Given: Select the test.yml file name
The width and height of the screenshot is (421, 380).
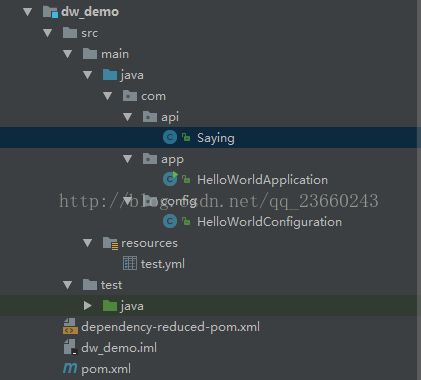Looking at the screenshot, I should click(163, 264).
